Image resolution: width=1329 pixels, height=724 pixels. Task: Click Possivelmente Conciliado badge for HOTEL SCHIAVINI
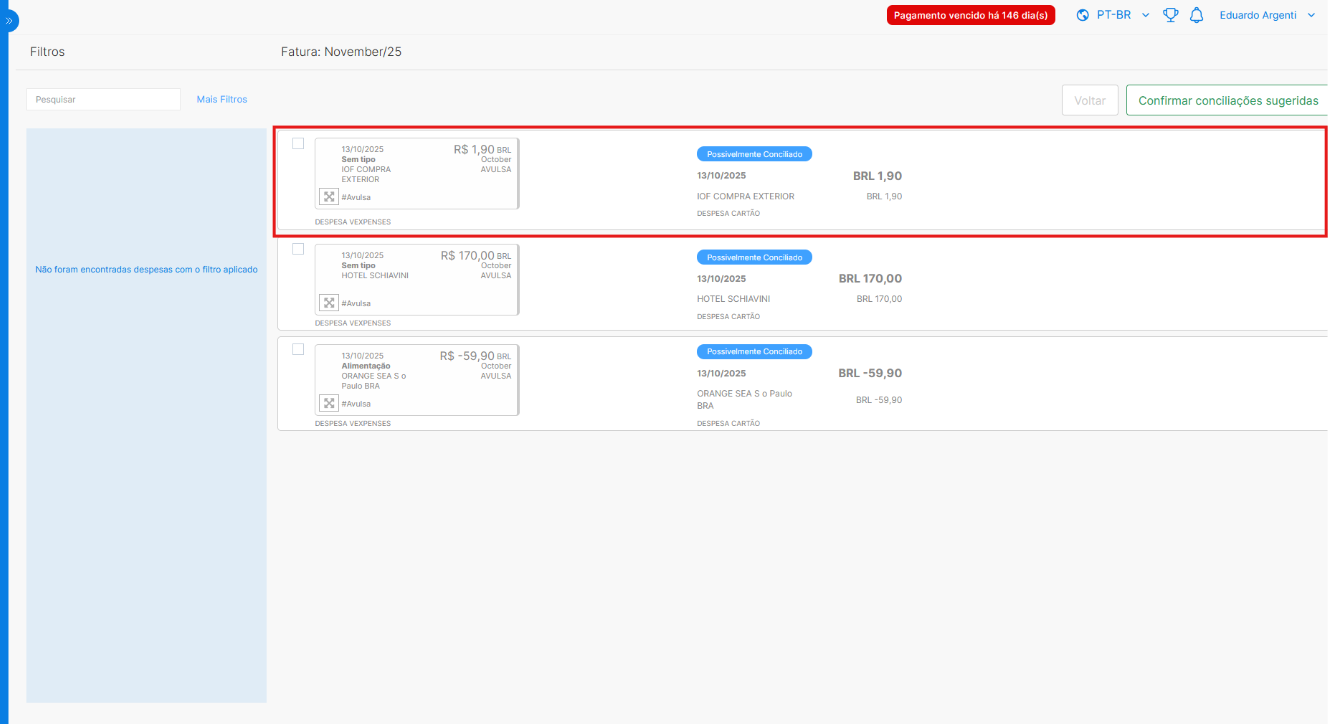pyautogui.click(x=754, y=257)
